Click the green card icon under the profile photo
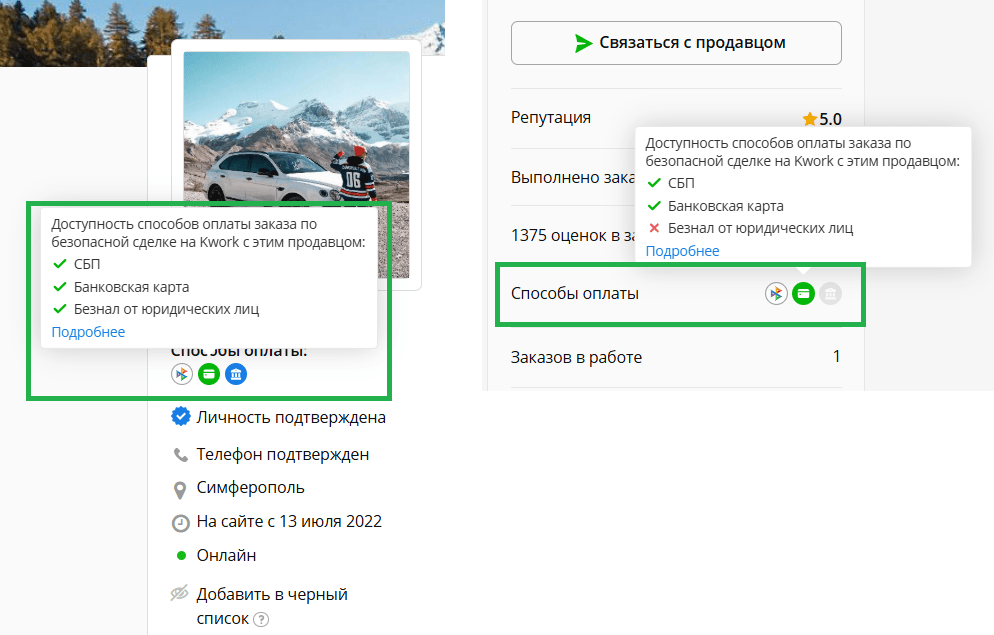Screen dimensions: 994x635 (208, 374)
